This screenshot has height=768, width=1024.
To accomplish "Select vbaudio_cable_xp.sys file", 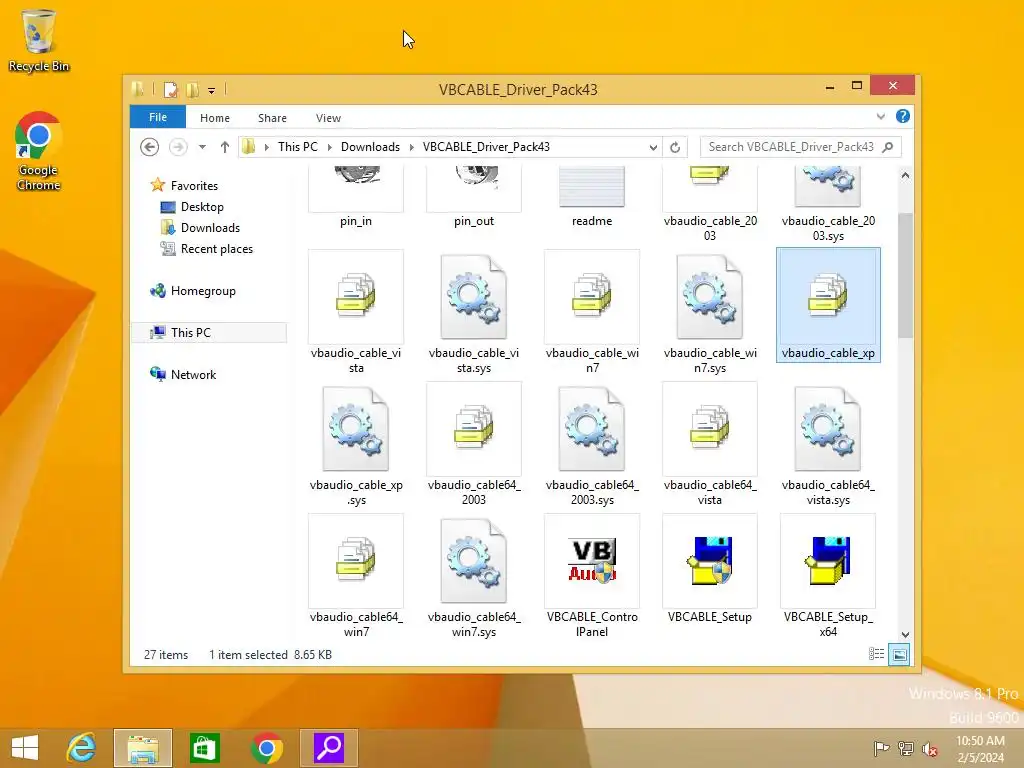I will pyautogui.click(x=356, y=445).
